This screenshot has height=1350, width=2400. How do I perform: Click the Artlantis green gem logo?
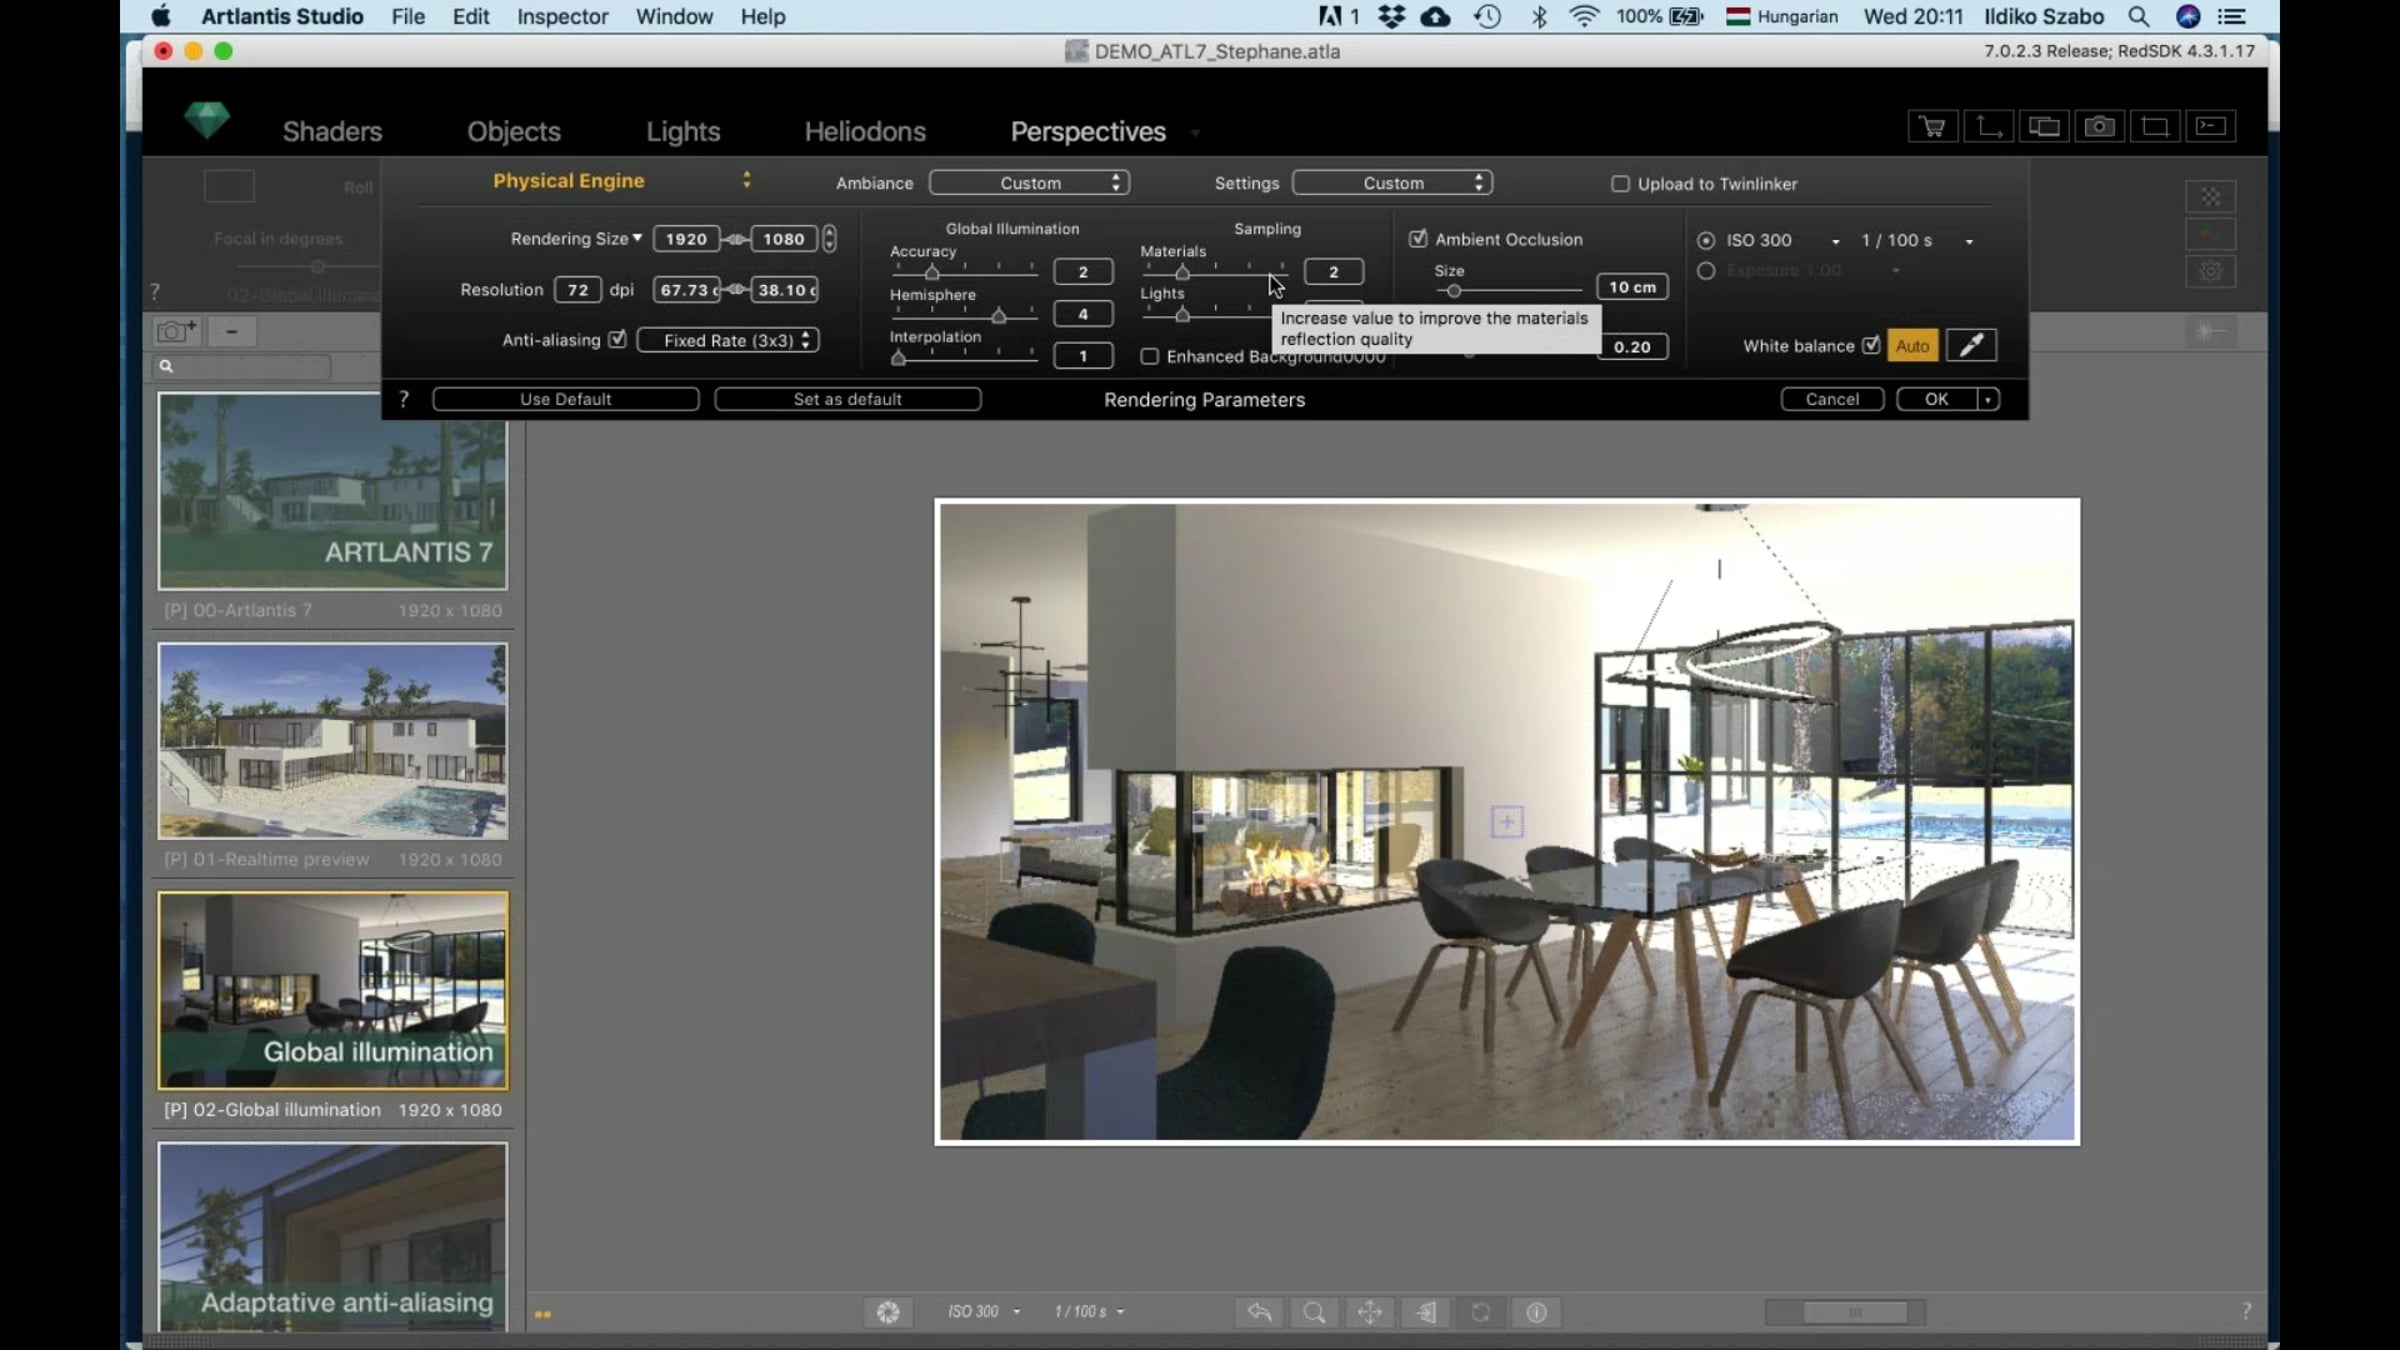click(x=207, y=121)
